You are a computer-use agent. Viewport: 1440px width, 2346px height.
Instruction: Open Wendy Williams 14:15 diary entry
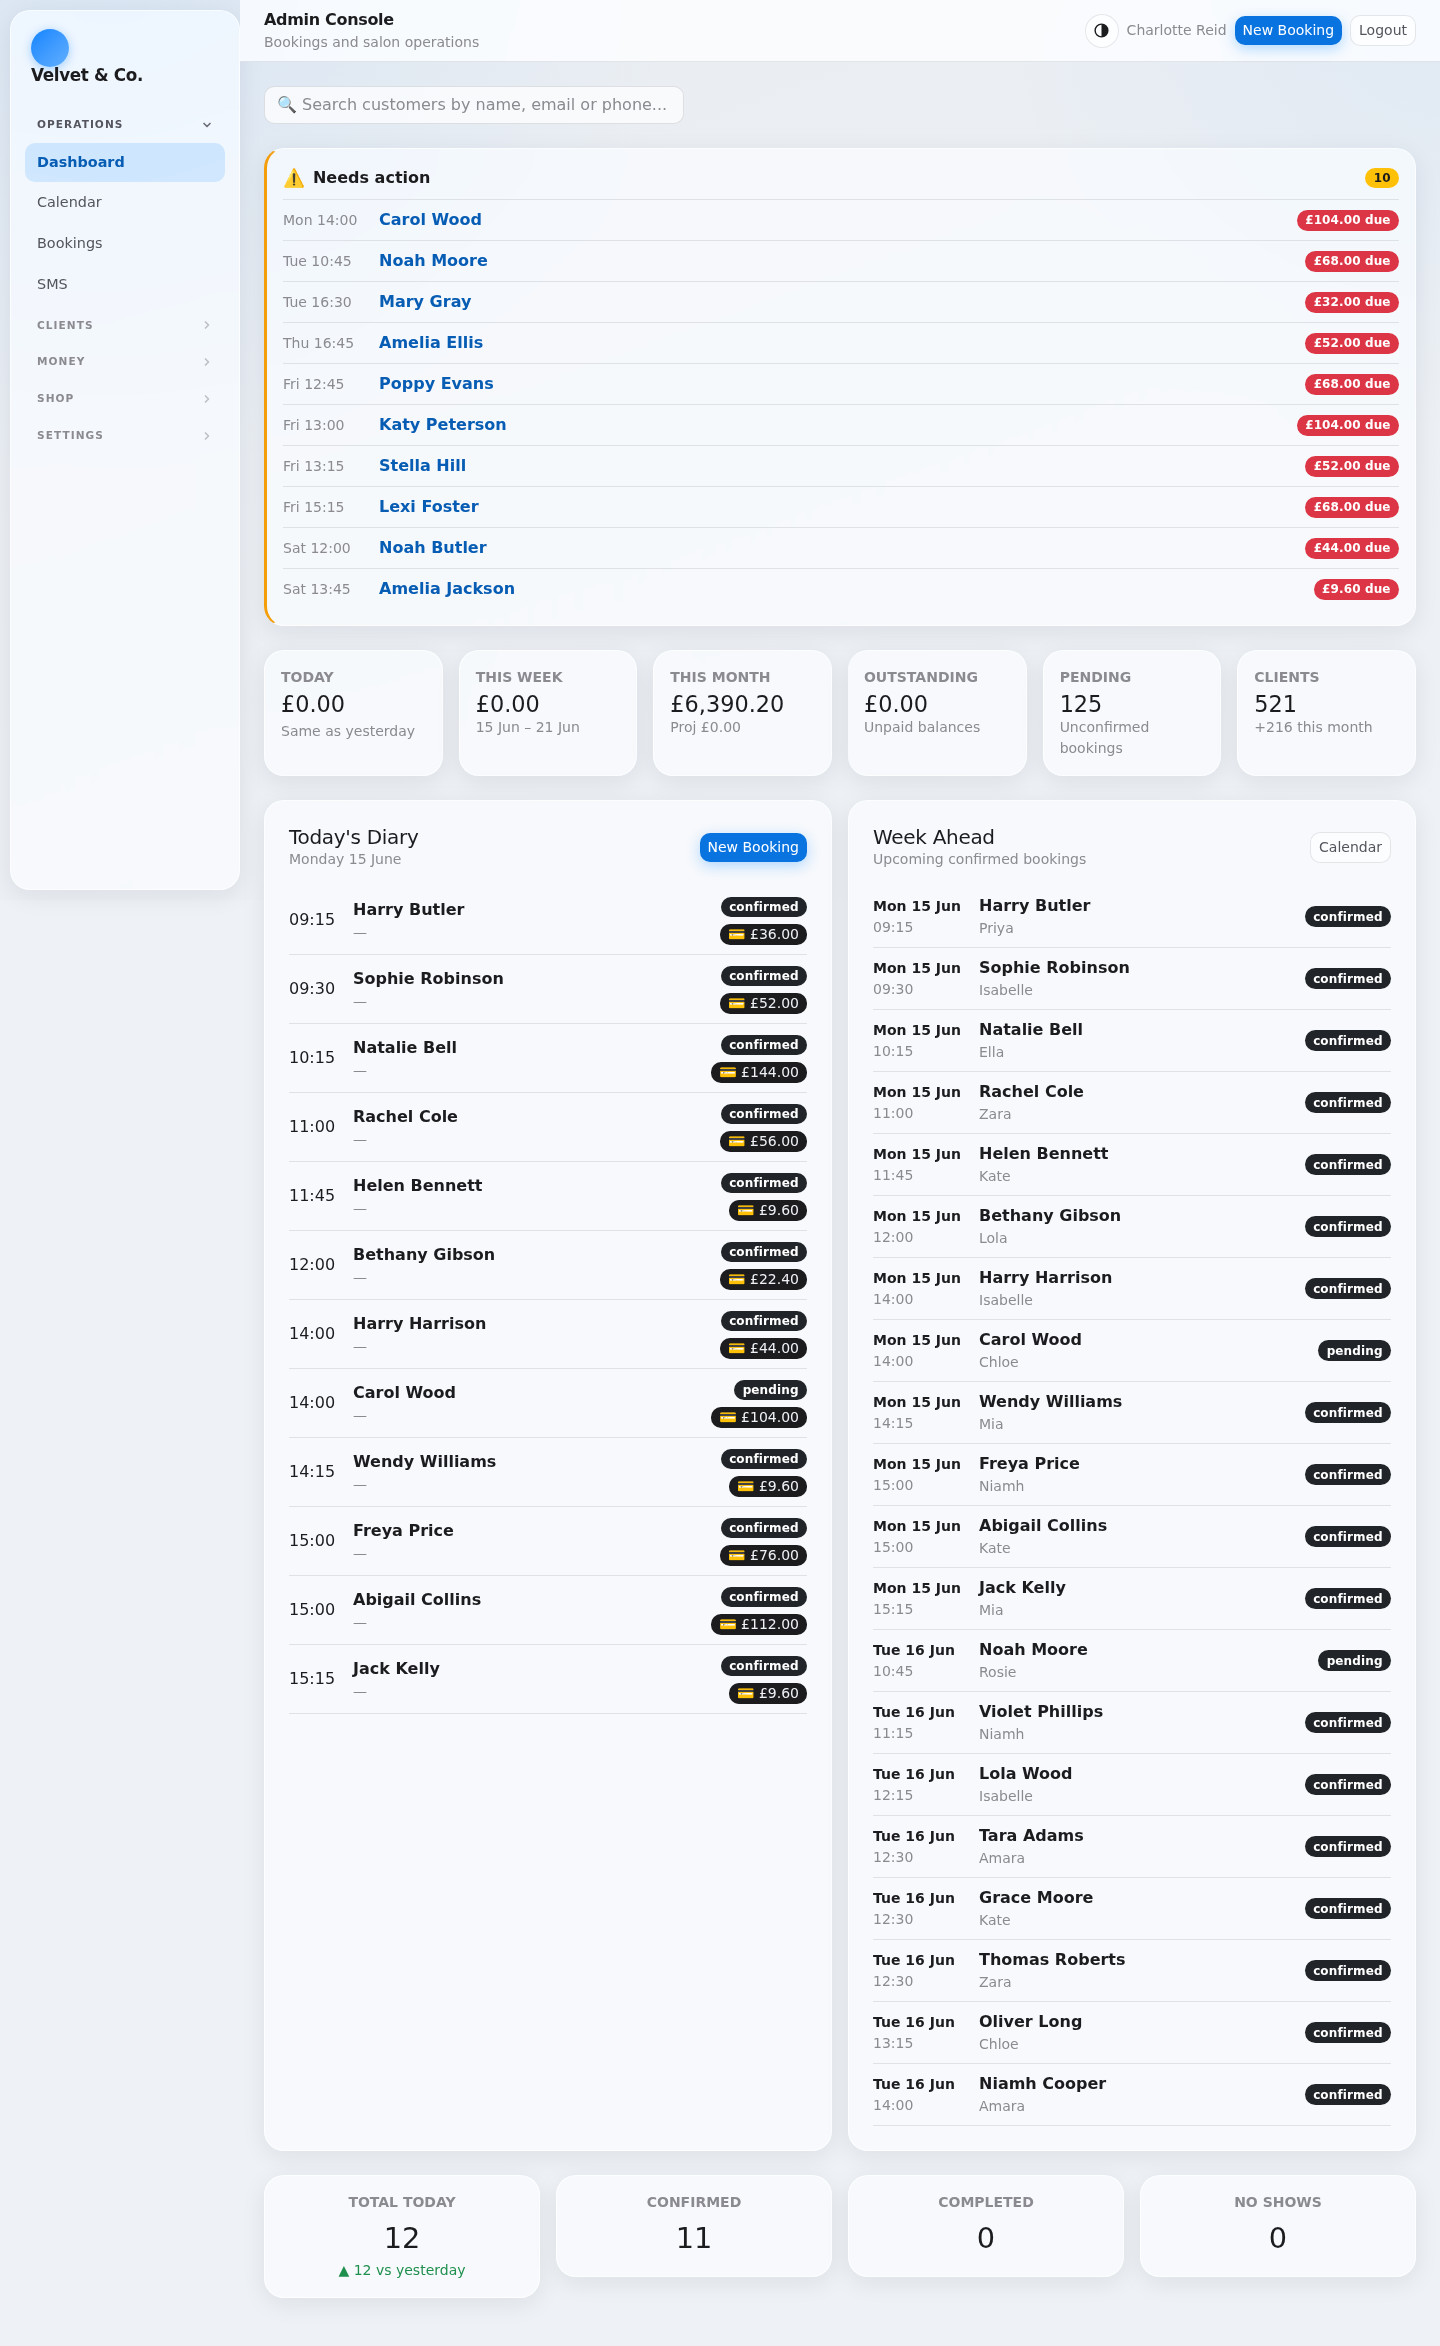(x=548, y=1472)
